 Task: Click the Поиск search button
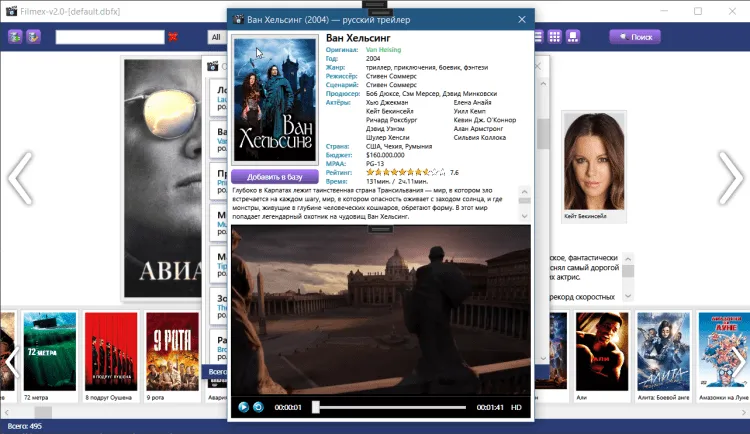point(635,37)
